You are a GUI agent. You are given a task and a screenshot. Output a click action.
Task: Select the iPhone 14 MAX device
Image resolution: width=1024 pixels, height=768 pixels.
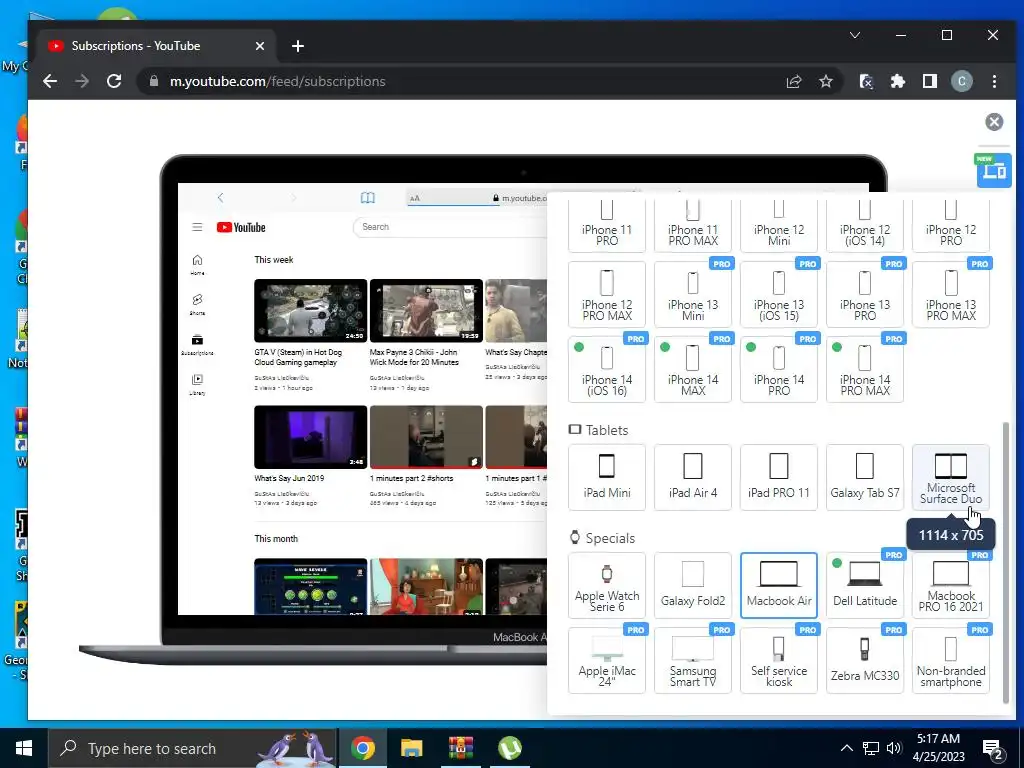693,370
